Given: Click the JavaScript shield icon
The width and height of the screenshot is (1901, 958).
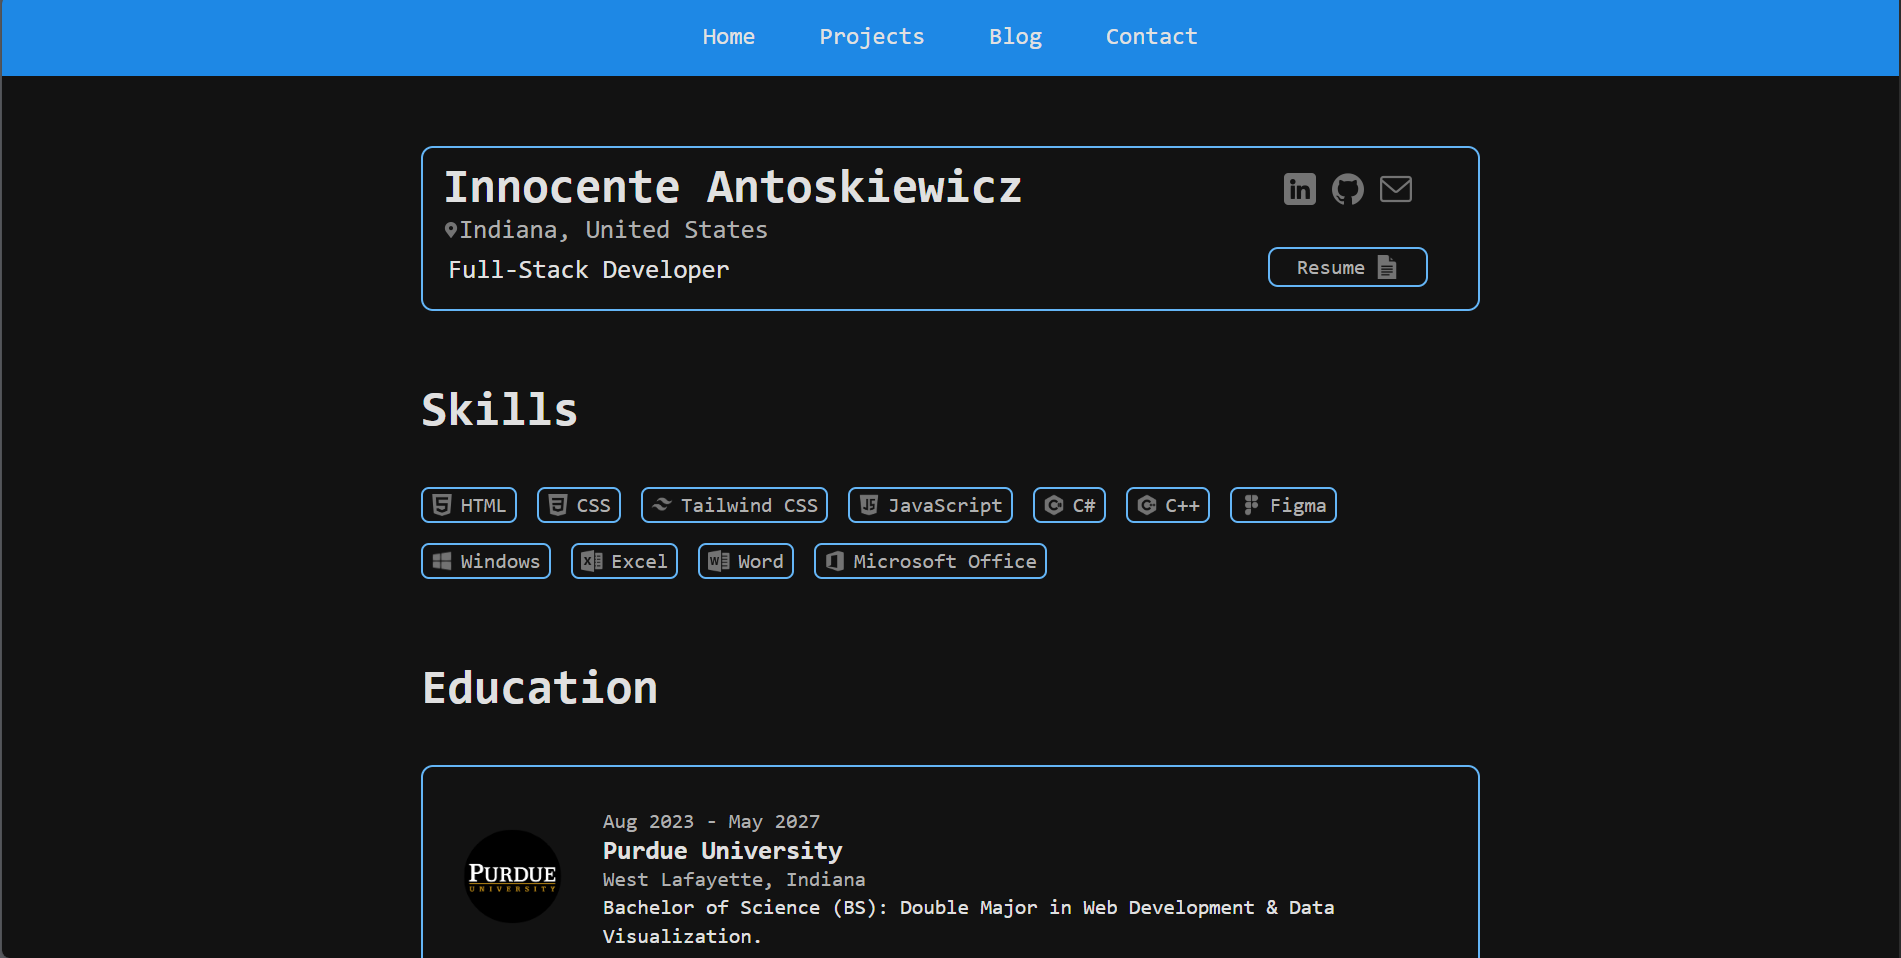Looking at the screenshot, I should pyautogui.click(x=869, y=505).
